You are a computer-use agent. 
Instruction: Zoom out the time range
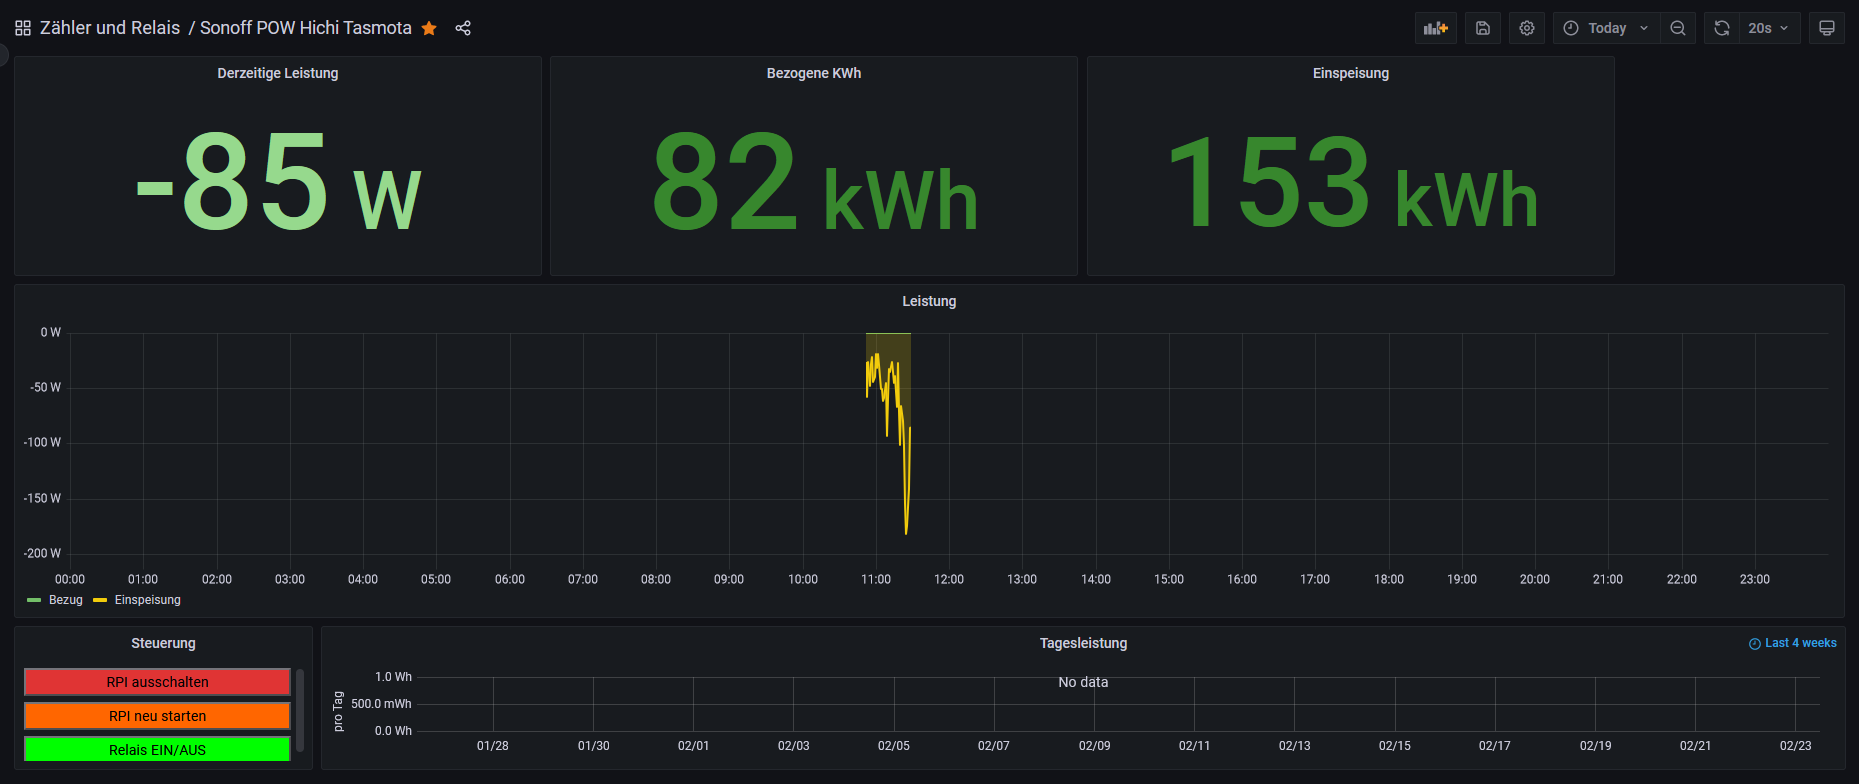point(1678,28)
